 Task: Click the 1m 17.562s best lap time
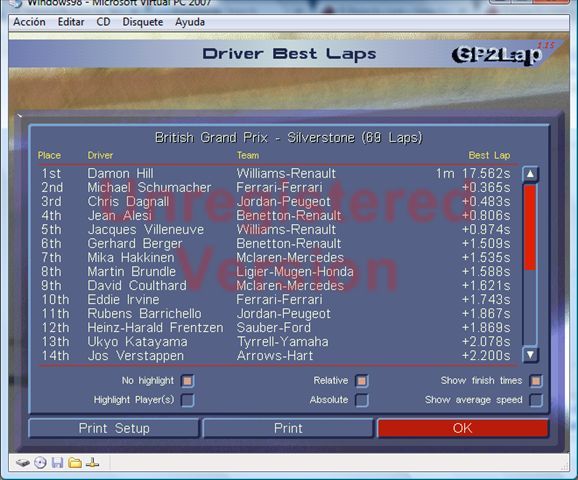(473, 174)
